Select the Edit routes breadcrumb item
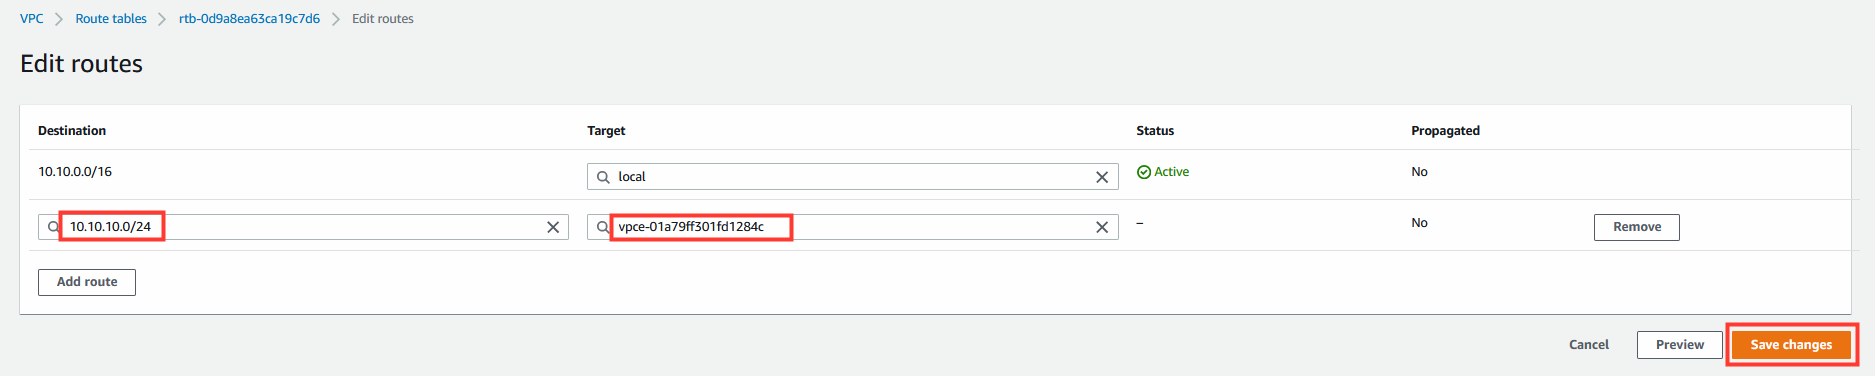 383,19
